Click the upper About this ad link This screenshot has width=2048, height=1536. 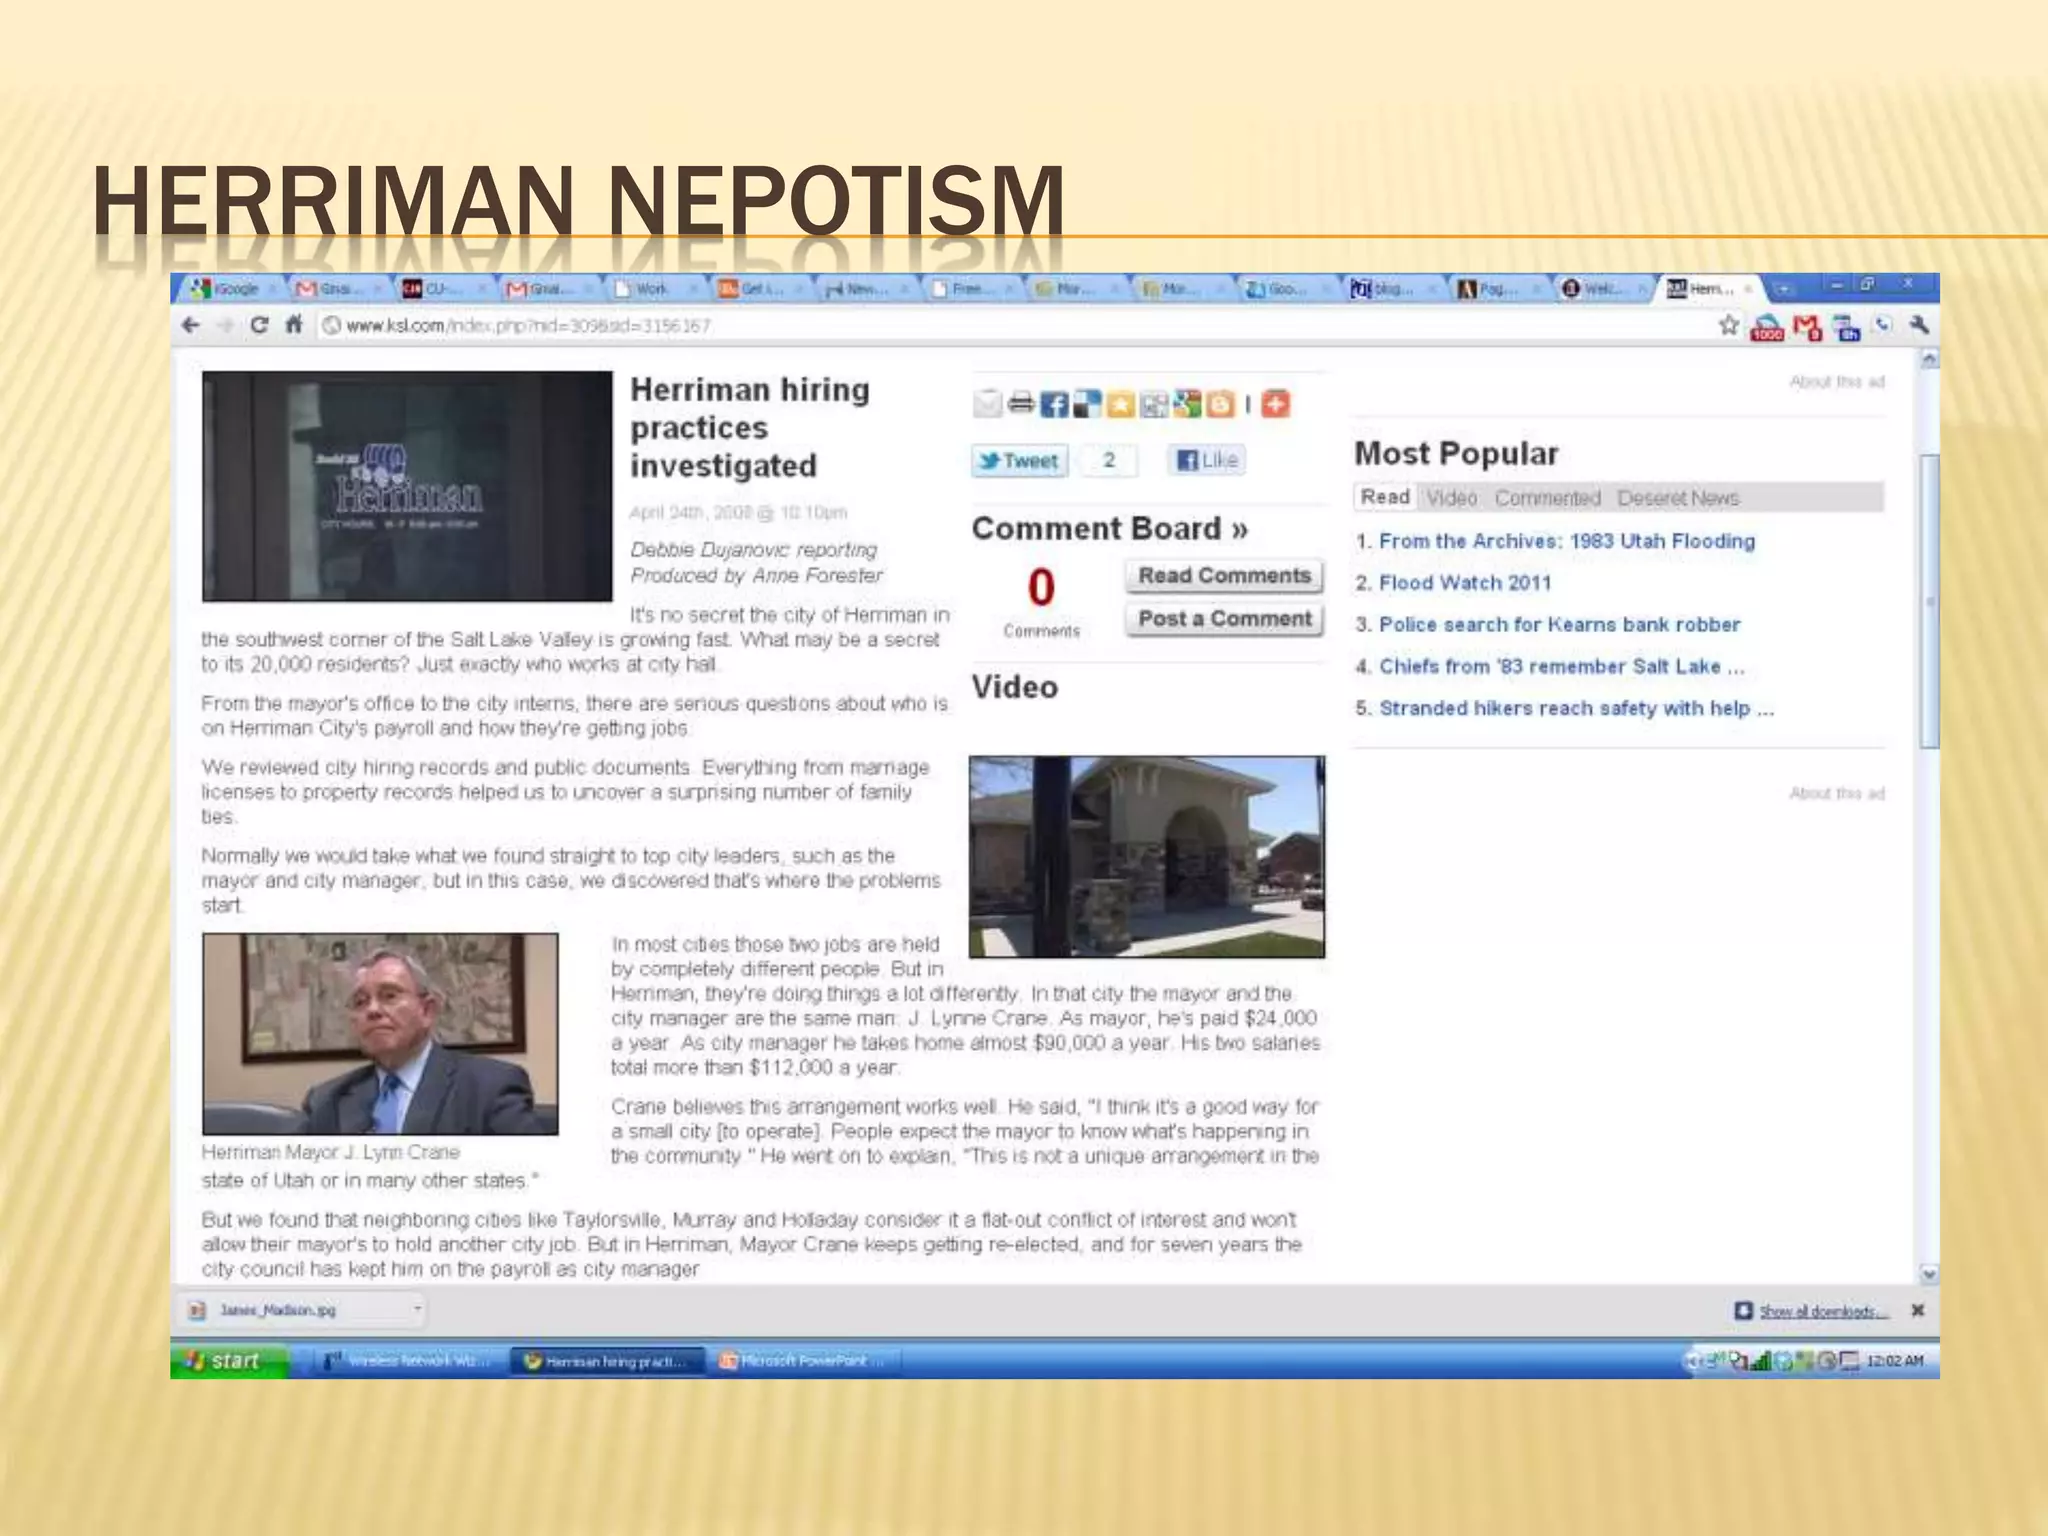tap(1837, 382)
